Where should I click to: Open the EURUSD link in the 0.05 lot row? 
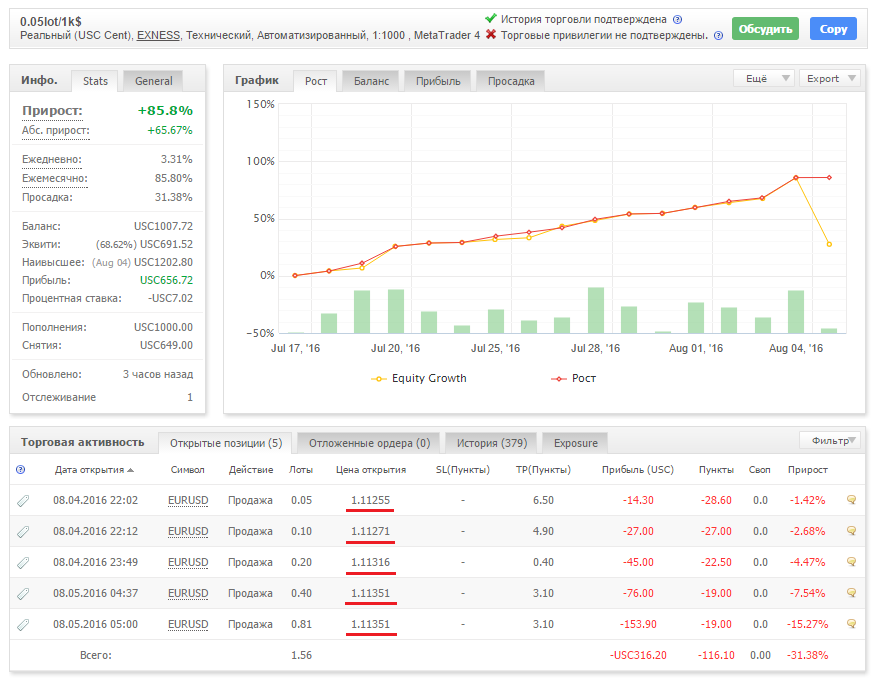pyautogui.click(x=188, y=500)
